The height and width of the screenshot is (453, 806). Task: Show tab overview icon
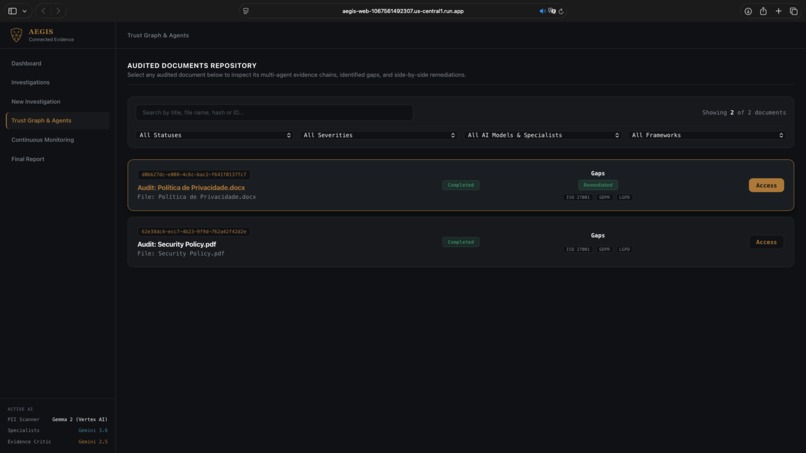point(794,11)
